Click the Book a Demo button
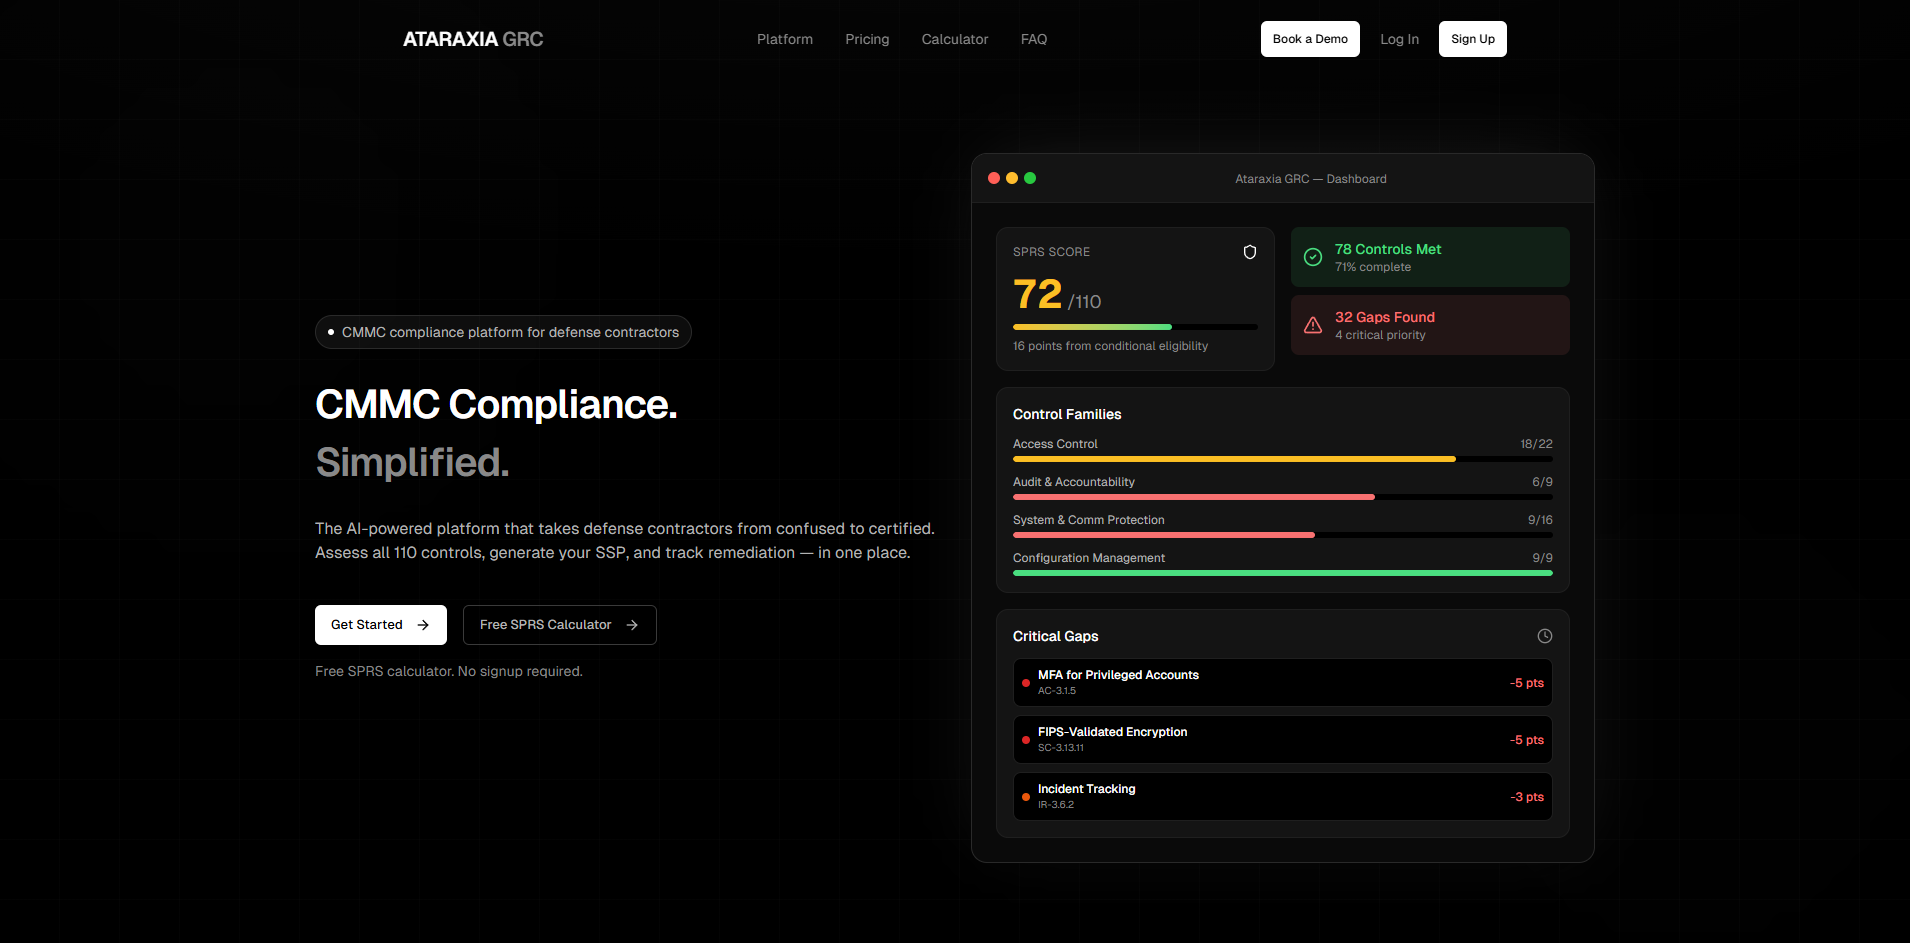Viewport: 1910px width, 943px height. click(x=1310, y=39)
